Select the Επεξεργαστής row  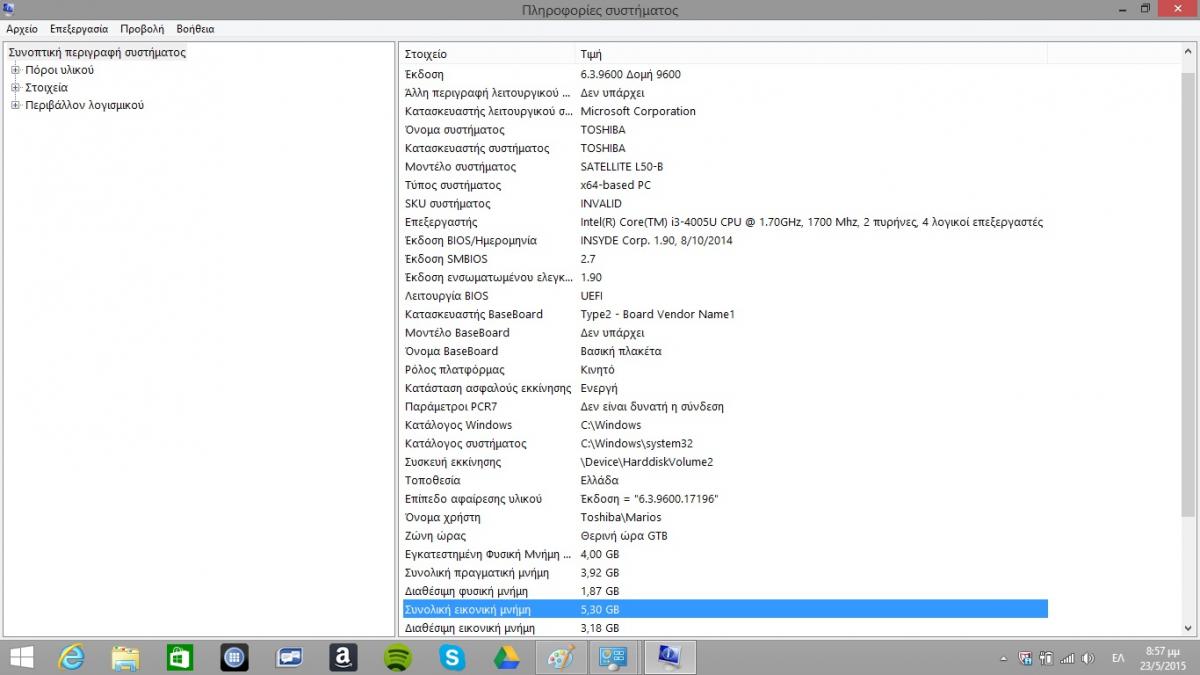click(725, 222)
